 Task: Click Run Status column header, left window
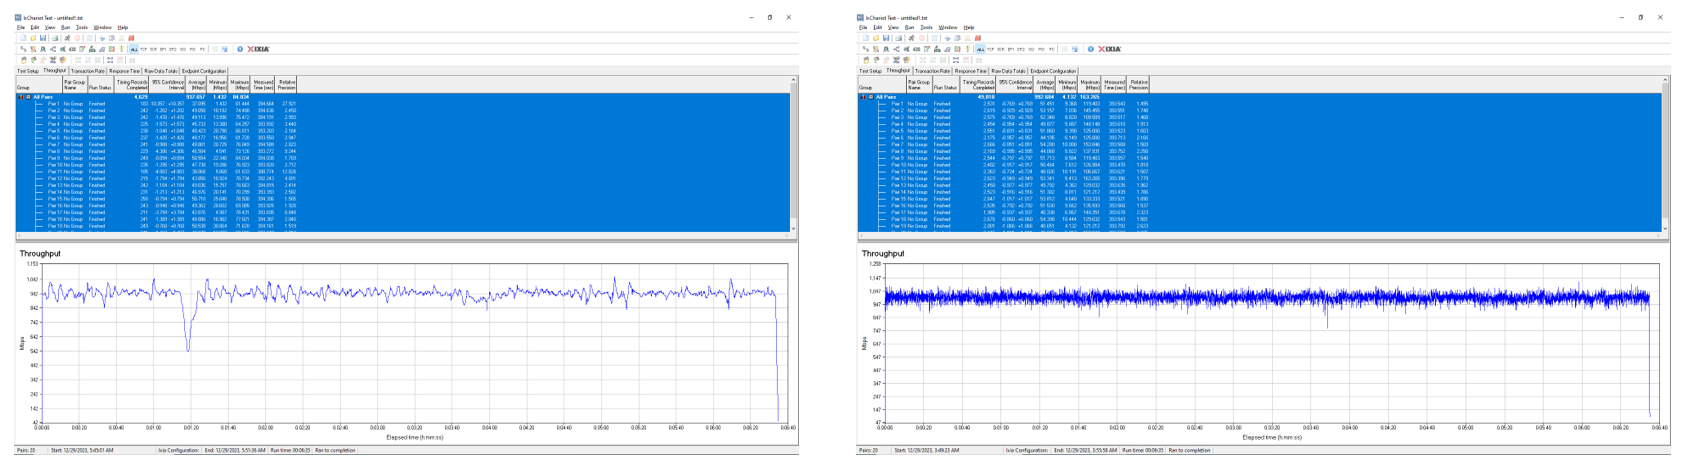click(x=100, y=84)
